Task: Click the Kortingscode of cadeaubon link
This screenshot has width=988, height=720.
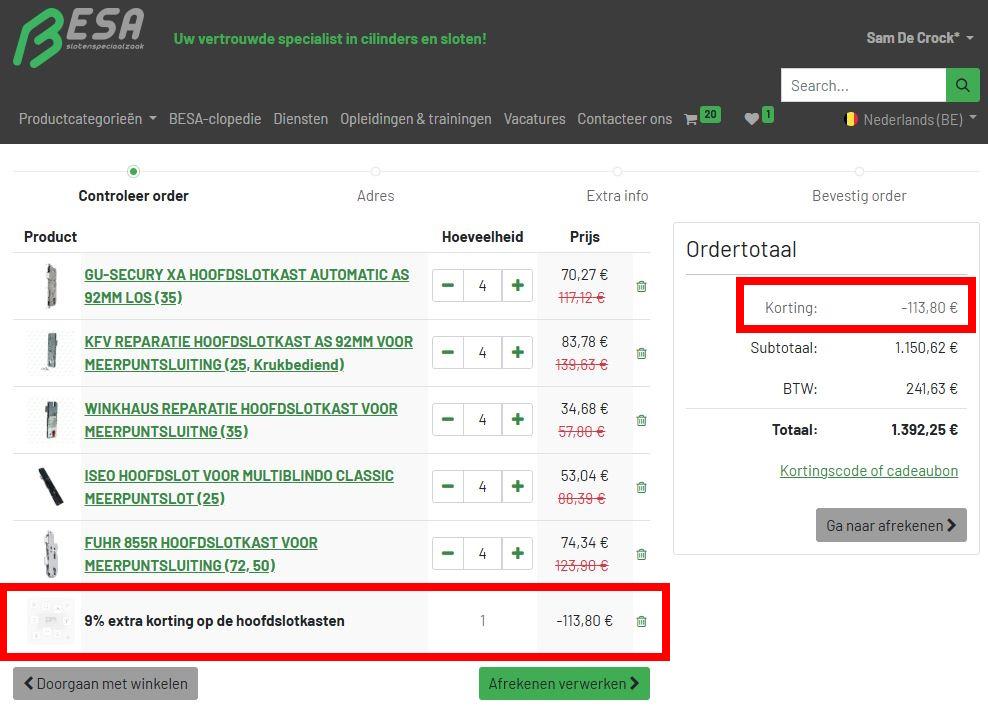Action: (x=868, y=471)
